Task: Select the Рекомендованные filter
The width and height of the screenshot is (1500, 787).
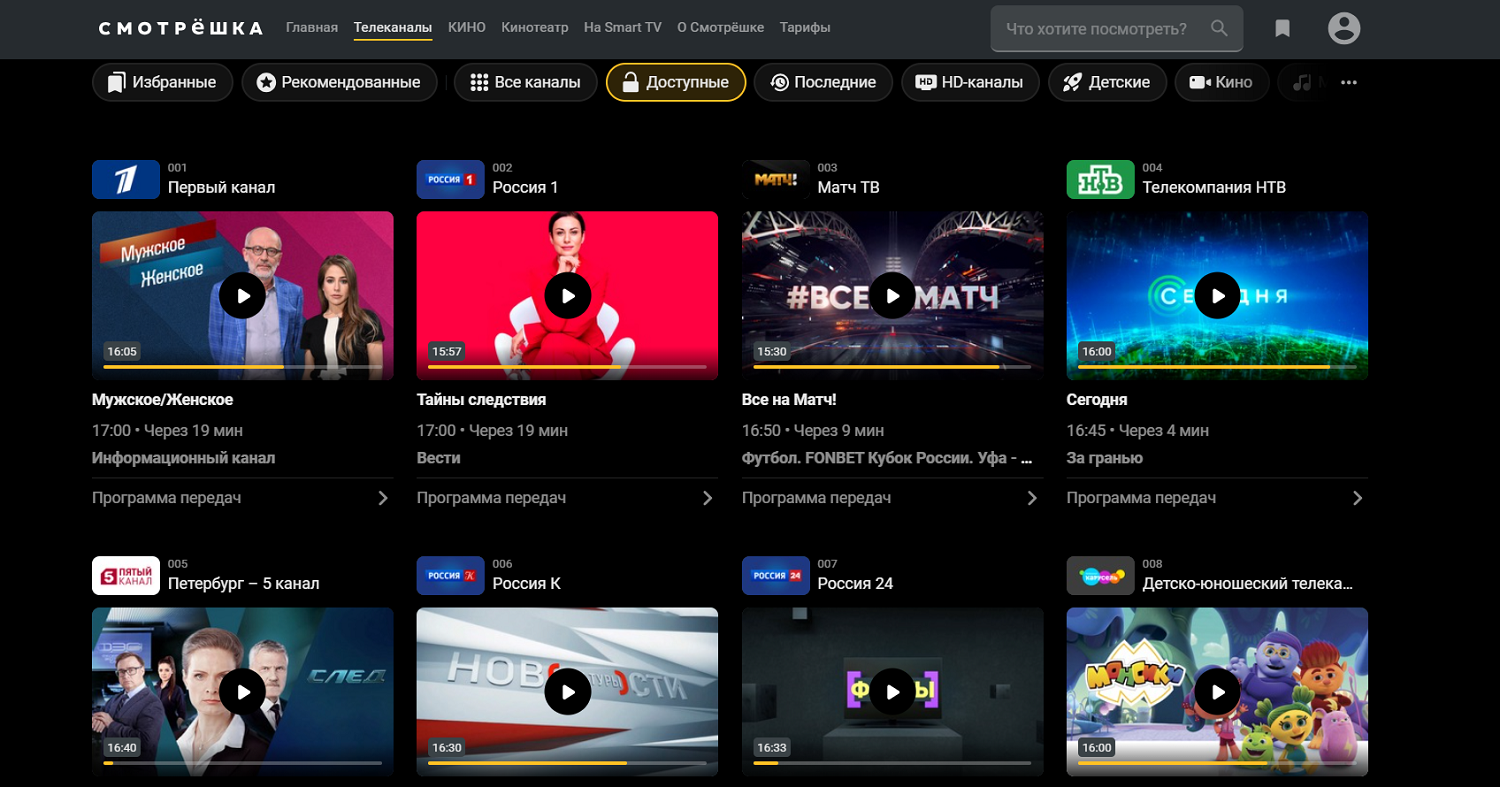Action: (x=339, y=82)
